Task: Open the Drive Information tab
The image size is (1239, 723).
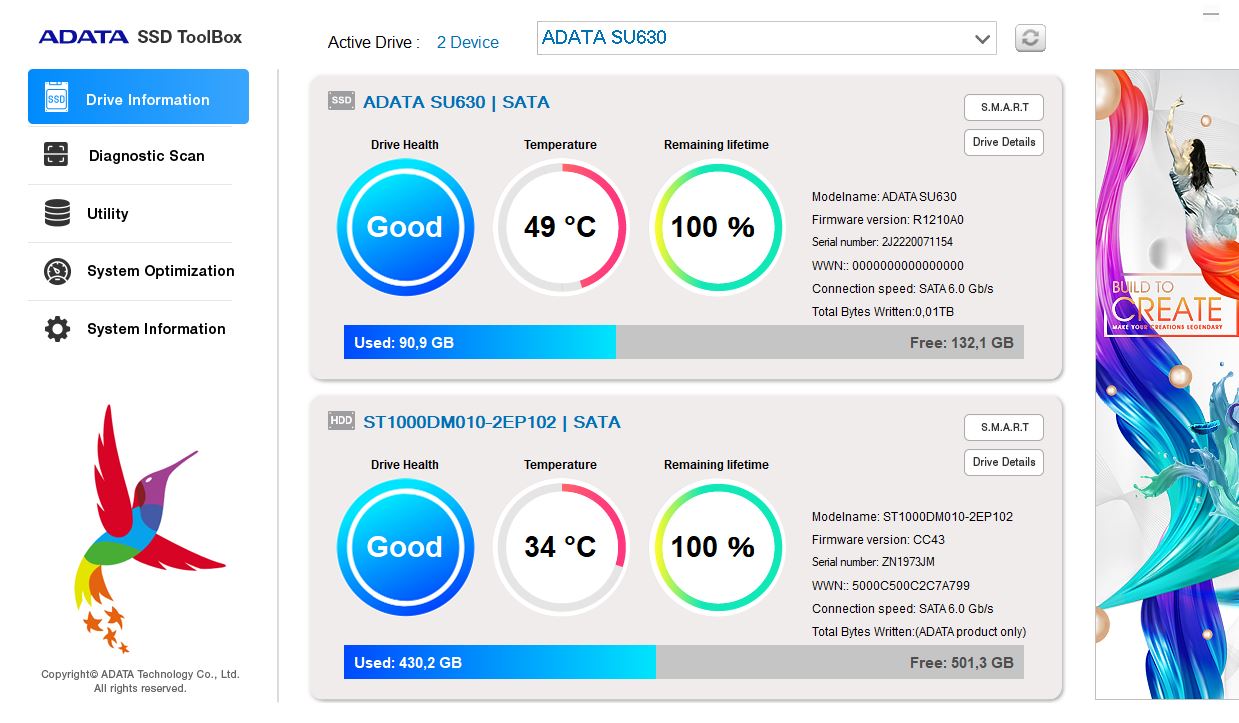Action: (x=138, y=97)
